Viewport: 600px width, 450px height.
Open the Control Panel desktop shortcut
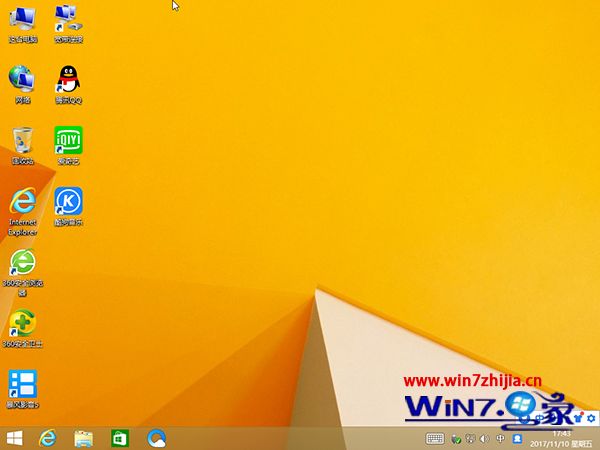(68, 20)
